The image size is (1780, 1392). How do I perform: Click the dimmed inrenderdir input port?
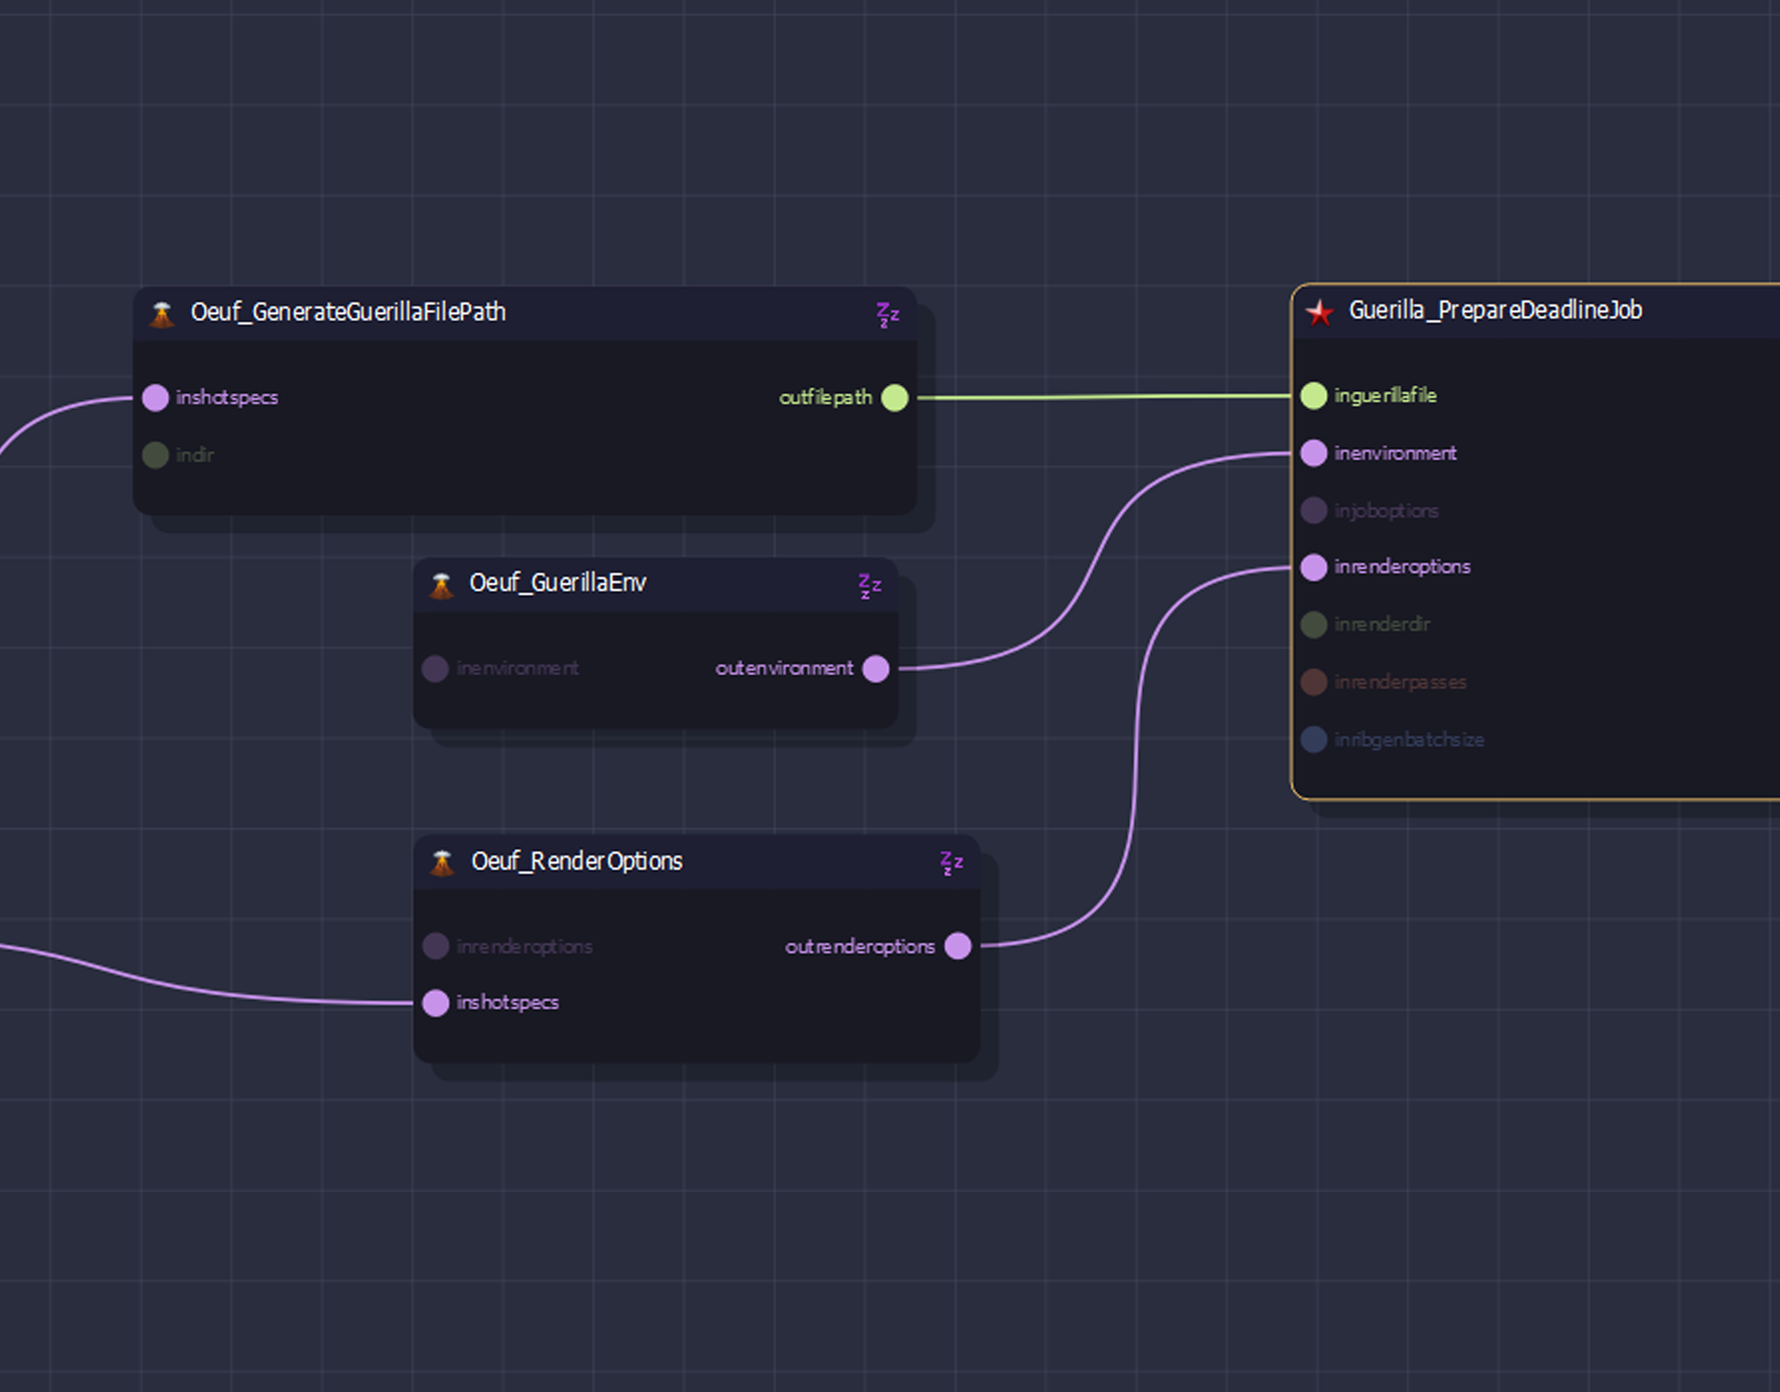pos(1314,625)
